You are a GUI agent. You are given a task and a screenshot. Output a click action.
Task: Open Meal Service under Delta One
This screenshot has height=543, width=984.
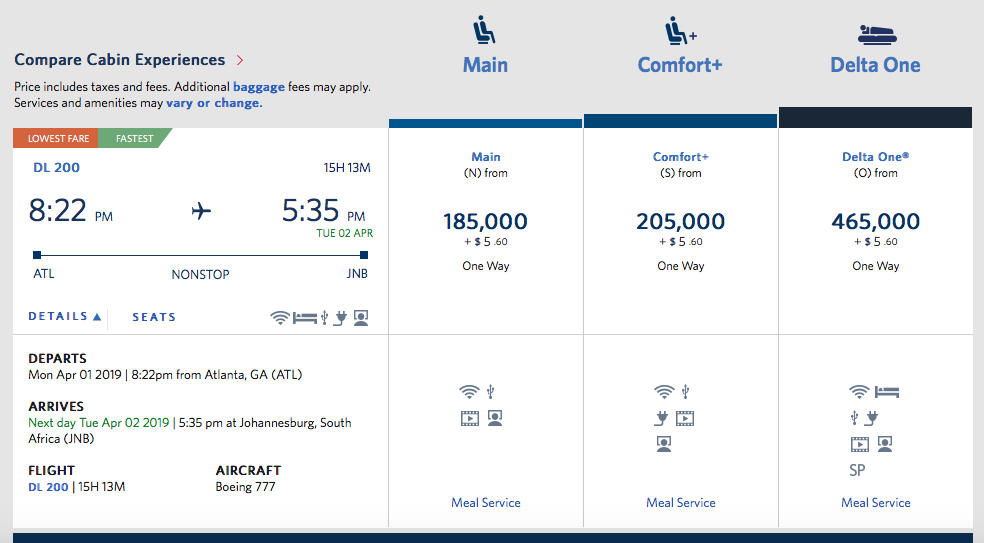875,503
